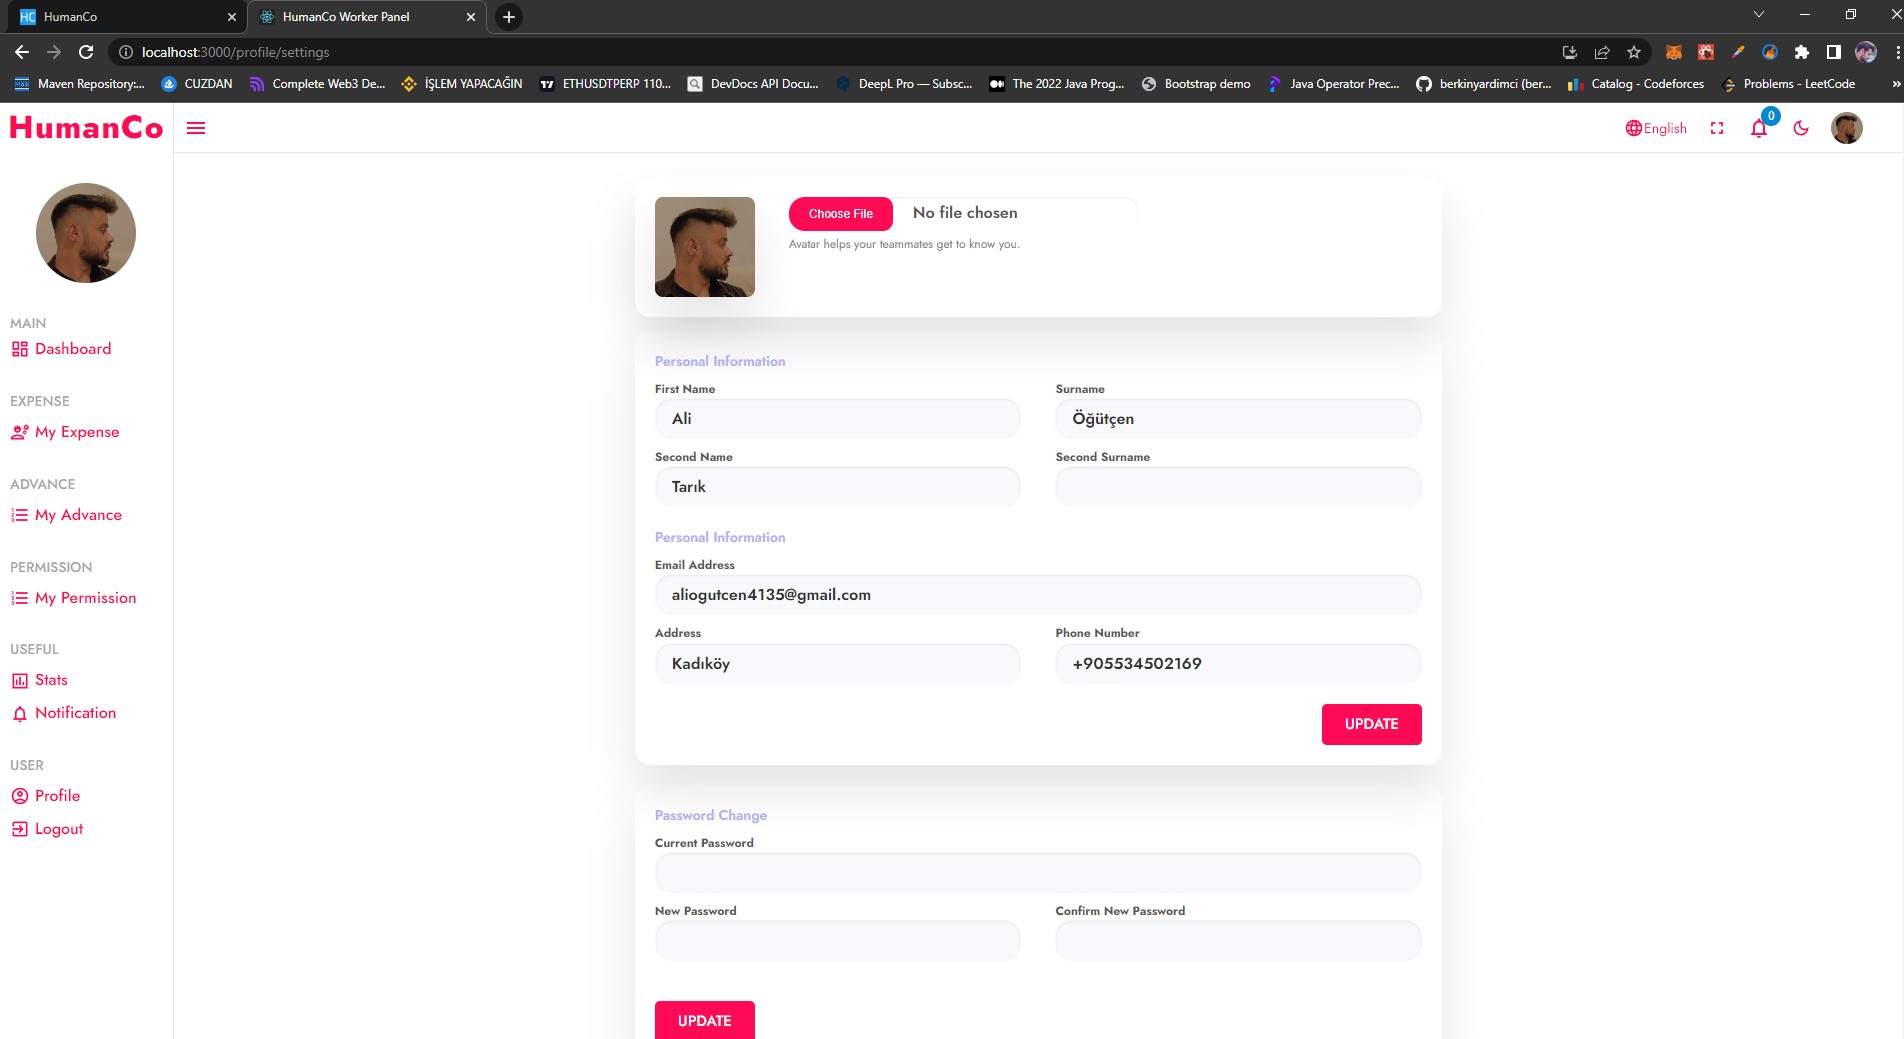Enter fullscreen mode
Screen dimensions: 1904x1039
point(1717,128)
